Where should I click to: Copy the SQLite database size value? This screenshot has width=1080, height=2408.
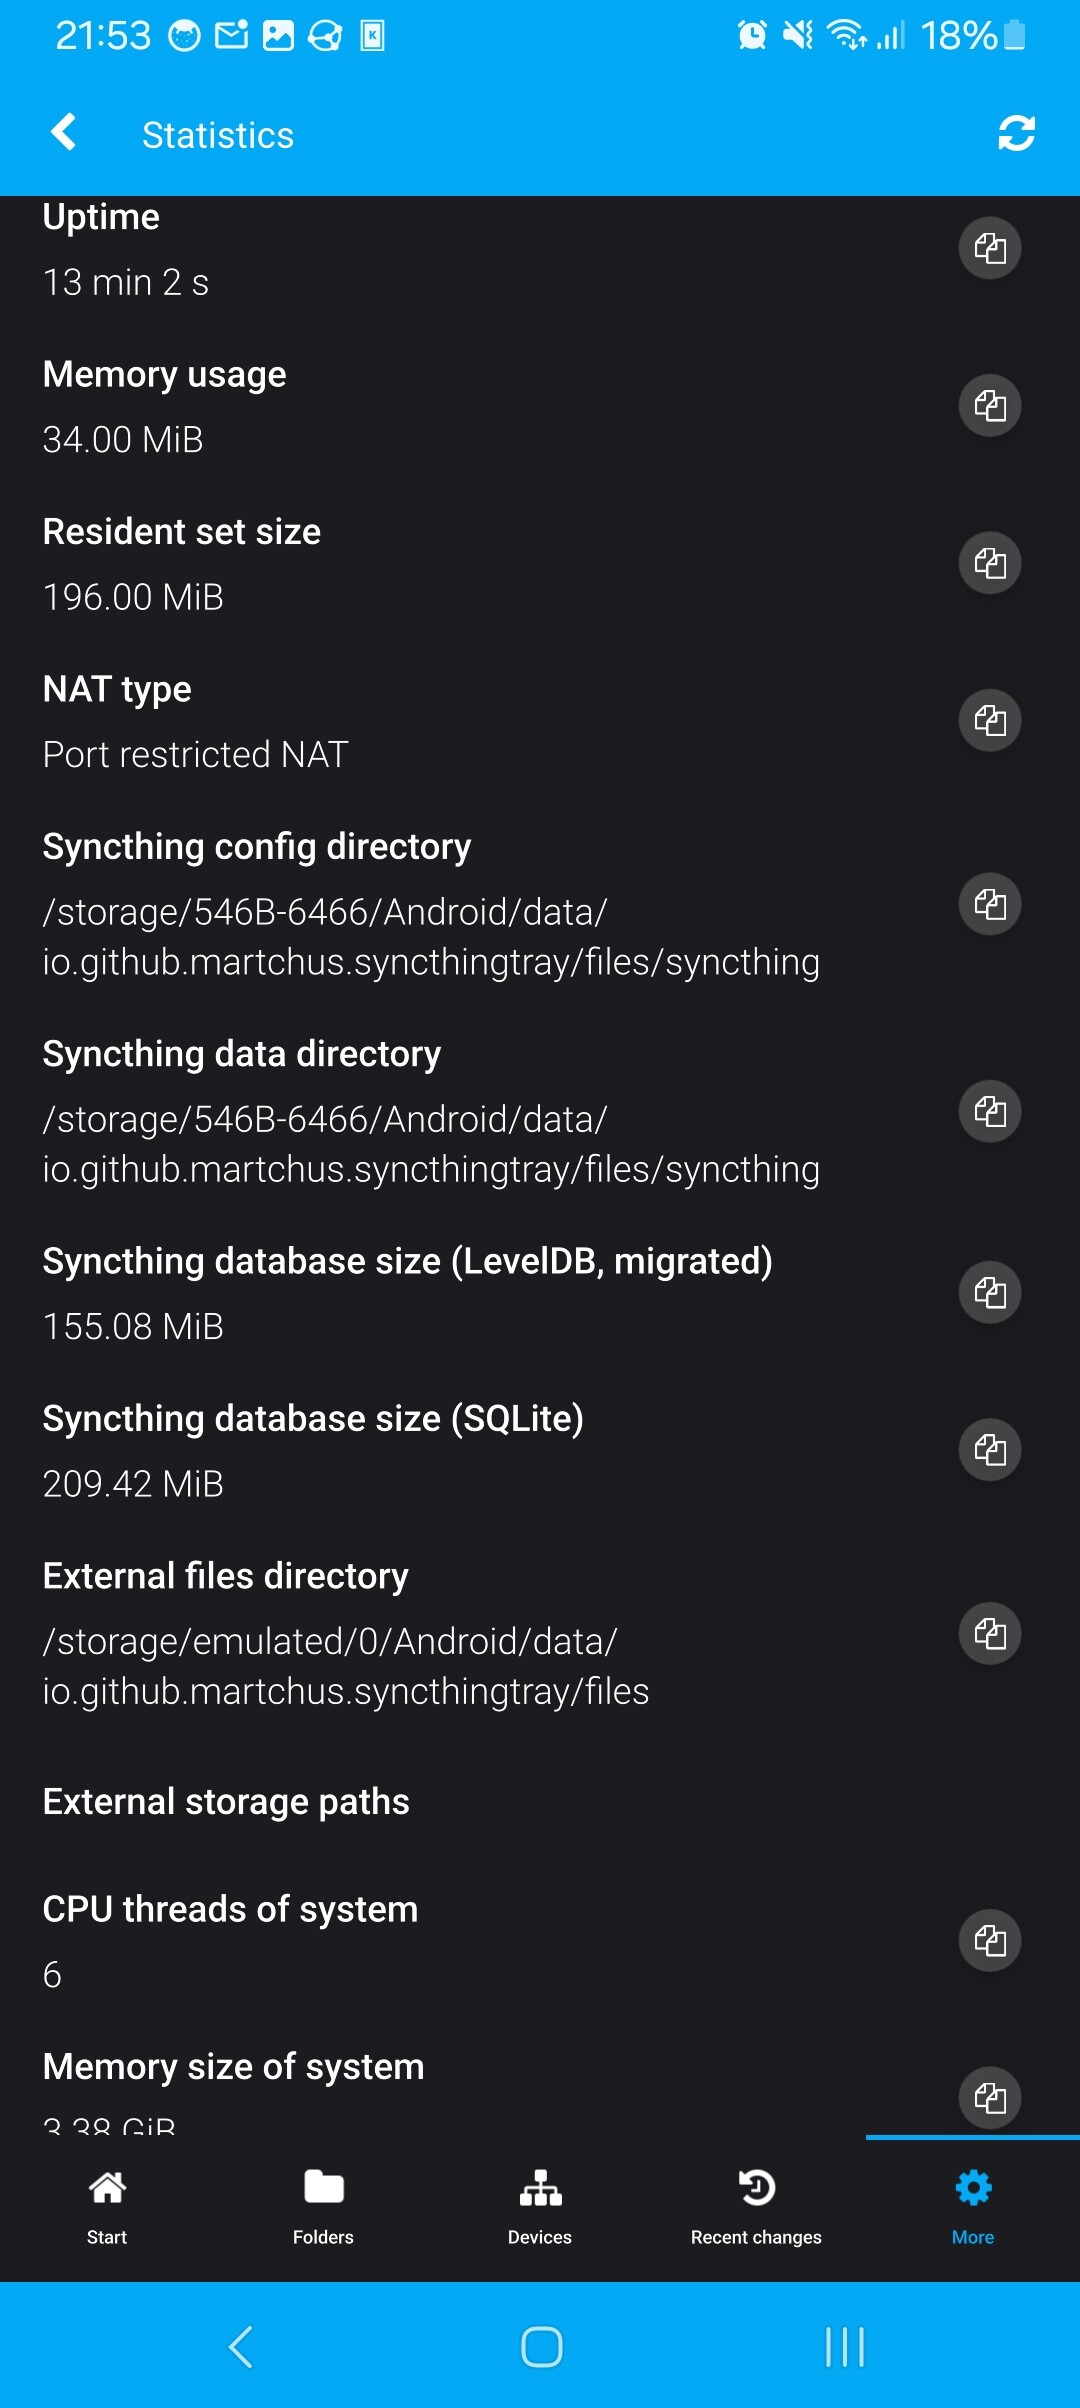click(989, 1449)
